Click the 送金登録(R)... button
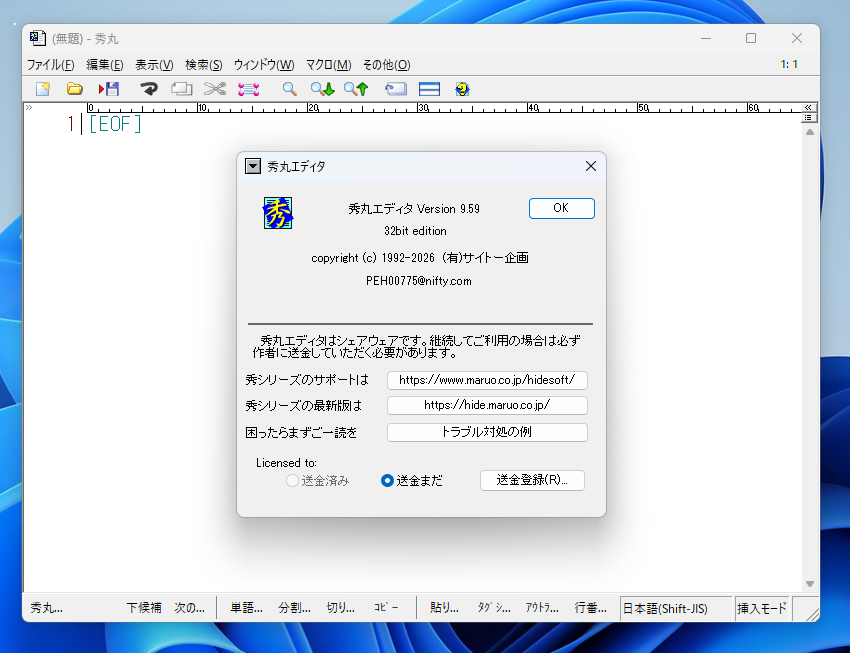This screenshot has height=653, width=850. [x=532, y=480]
